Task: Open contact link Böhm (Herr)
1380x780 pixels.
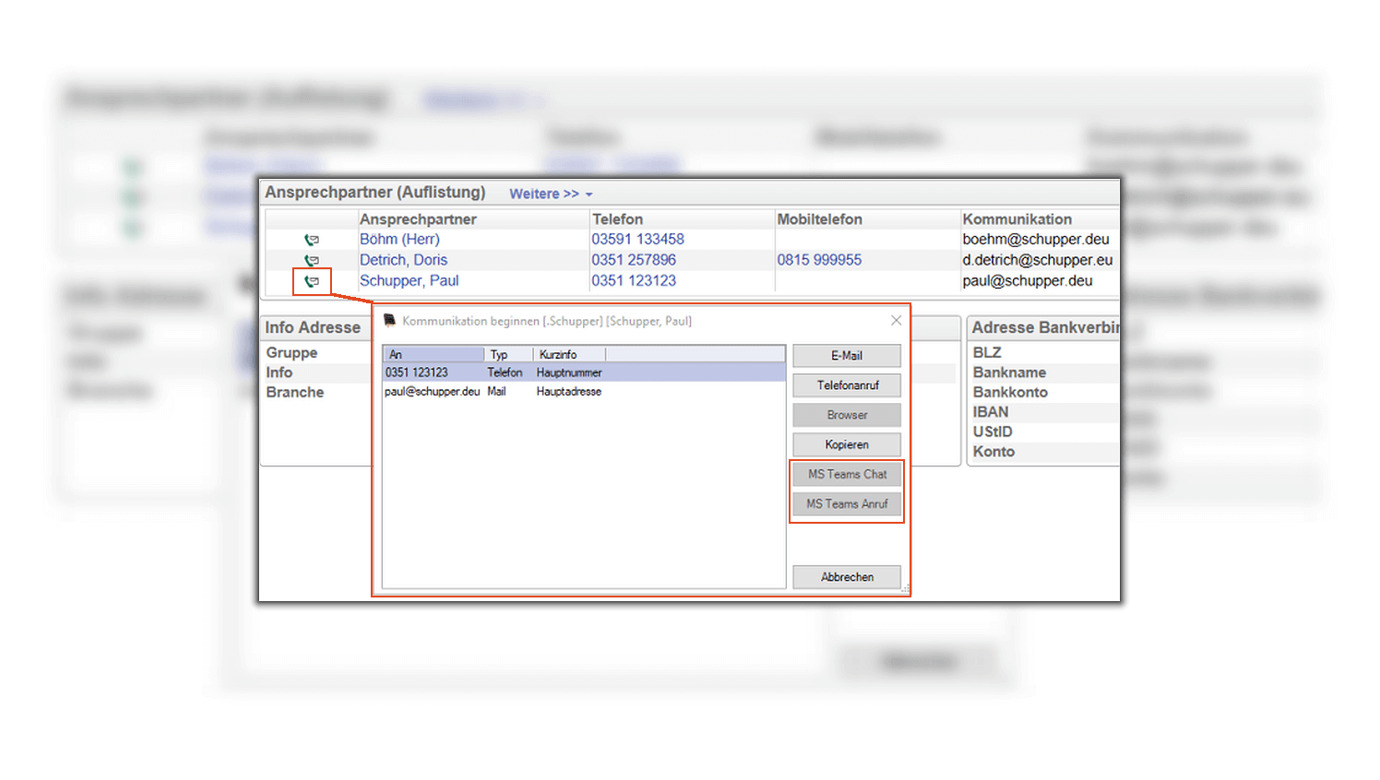Action: pos(399,240)
